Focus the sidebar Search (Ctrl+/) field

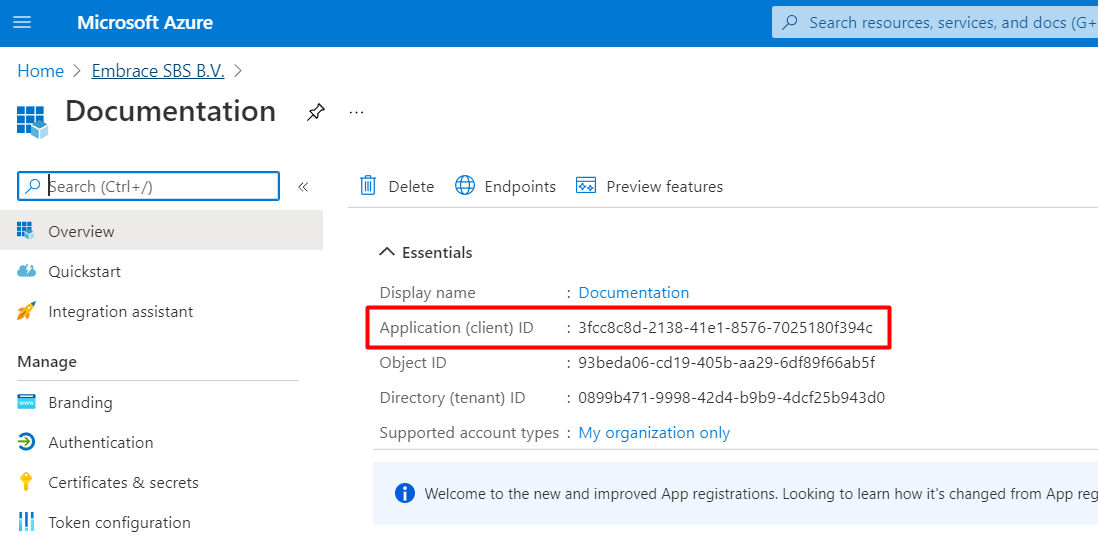(x=148, y=186)
